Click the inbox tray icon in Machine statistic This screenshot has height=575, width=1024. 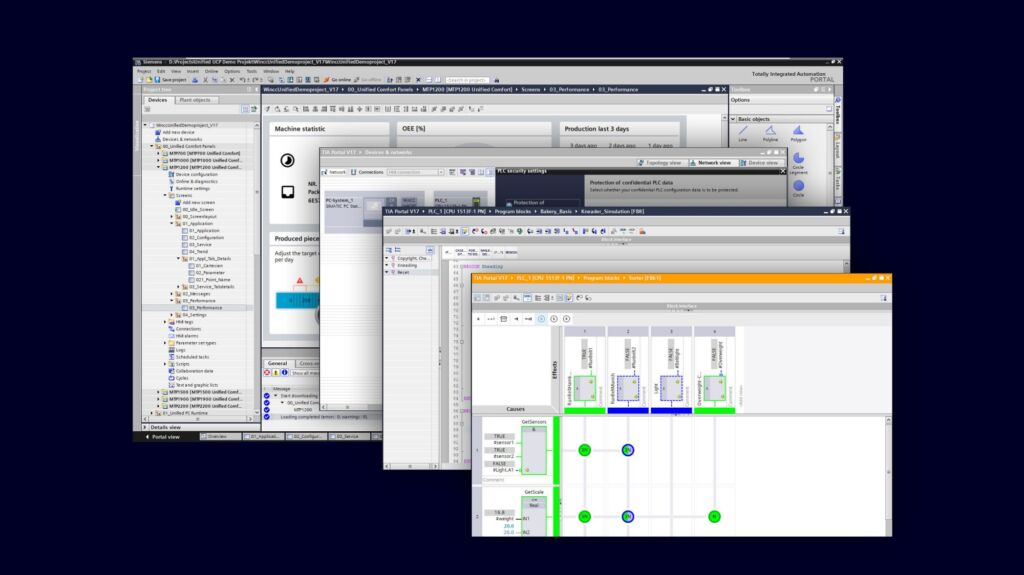(287, 192)
